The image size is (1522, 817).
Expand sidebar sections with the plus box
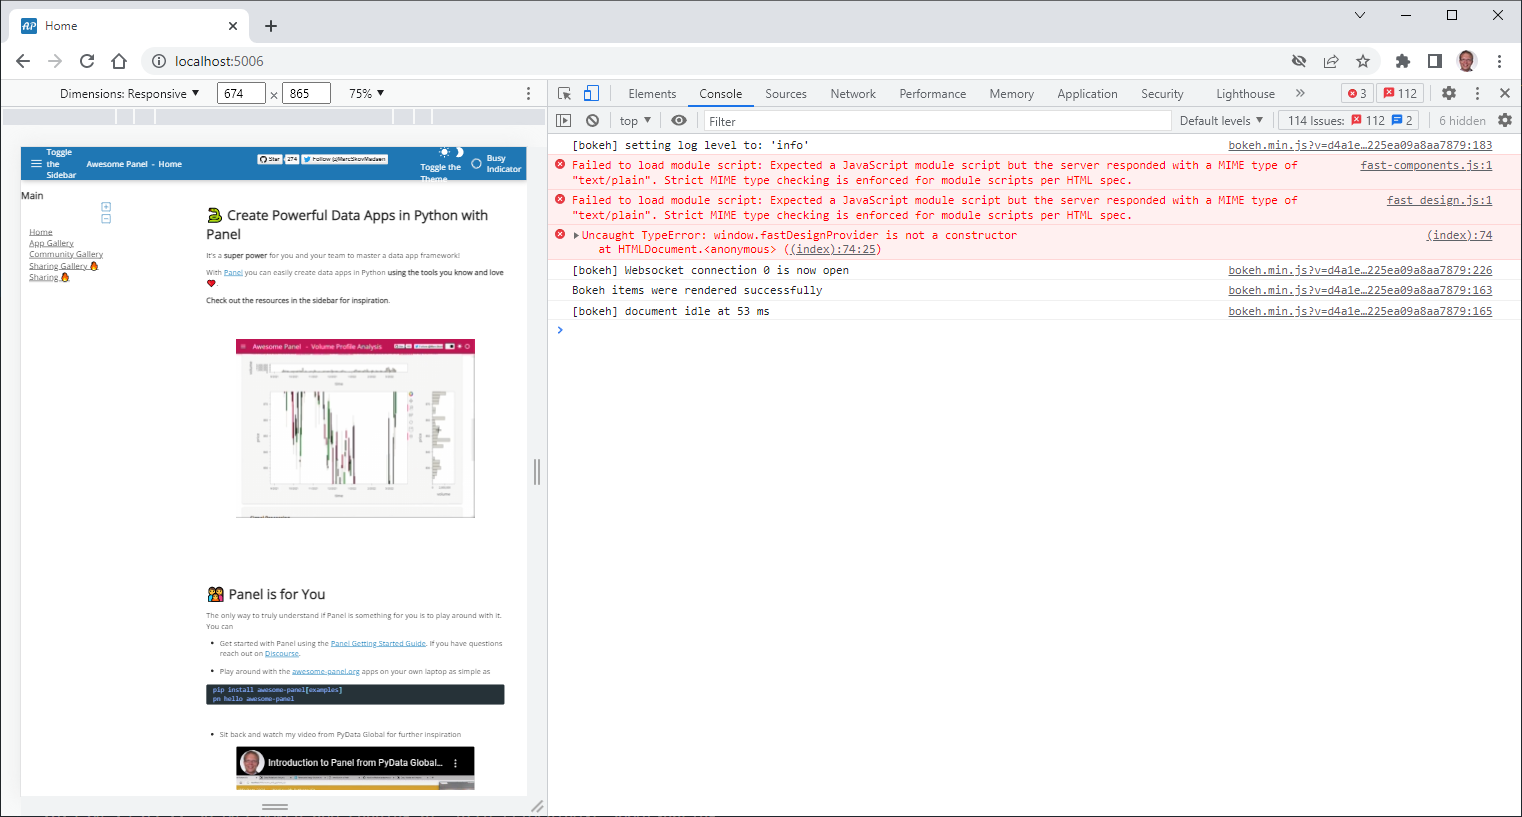(105, 207)
